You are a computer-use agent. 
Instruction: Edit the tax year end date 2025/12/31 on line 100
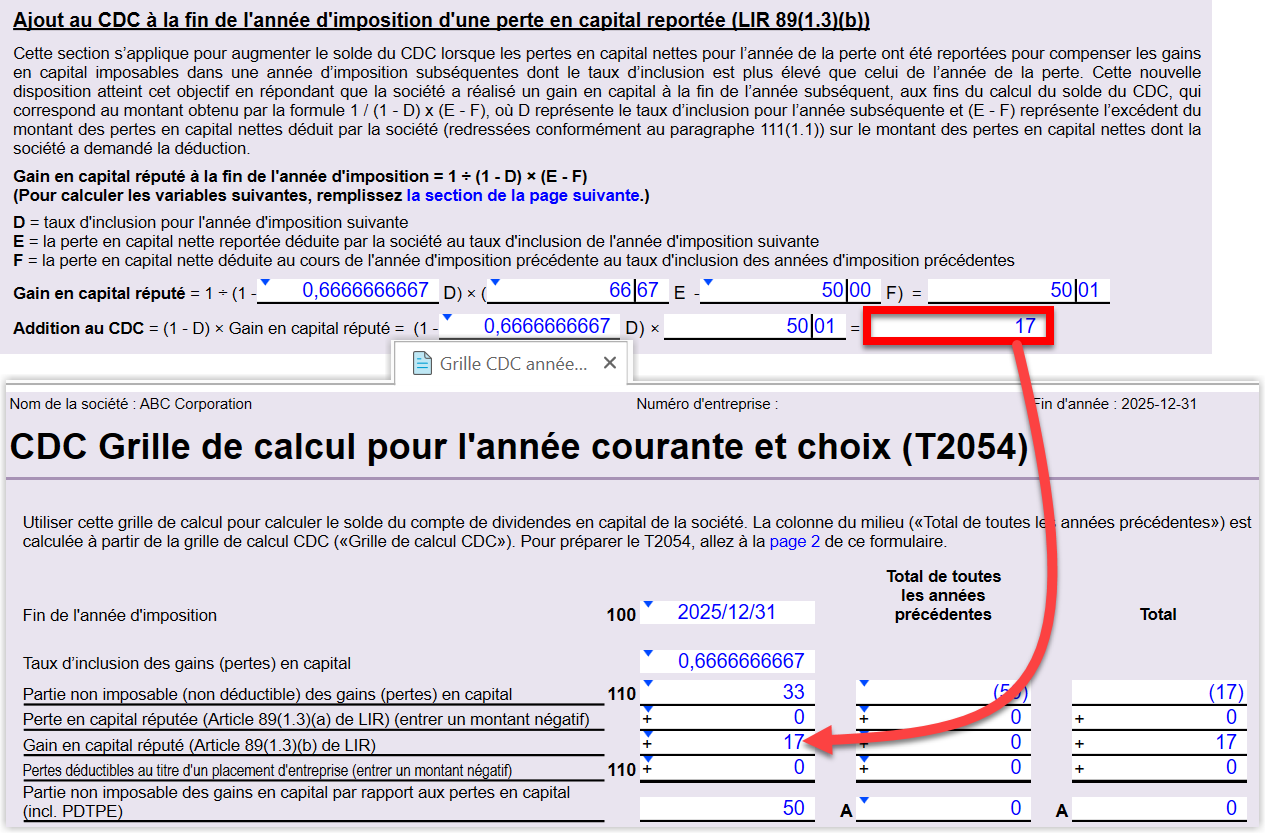(x=728, y=613)
